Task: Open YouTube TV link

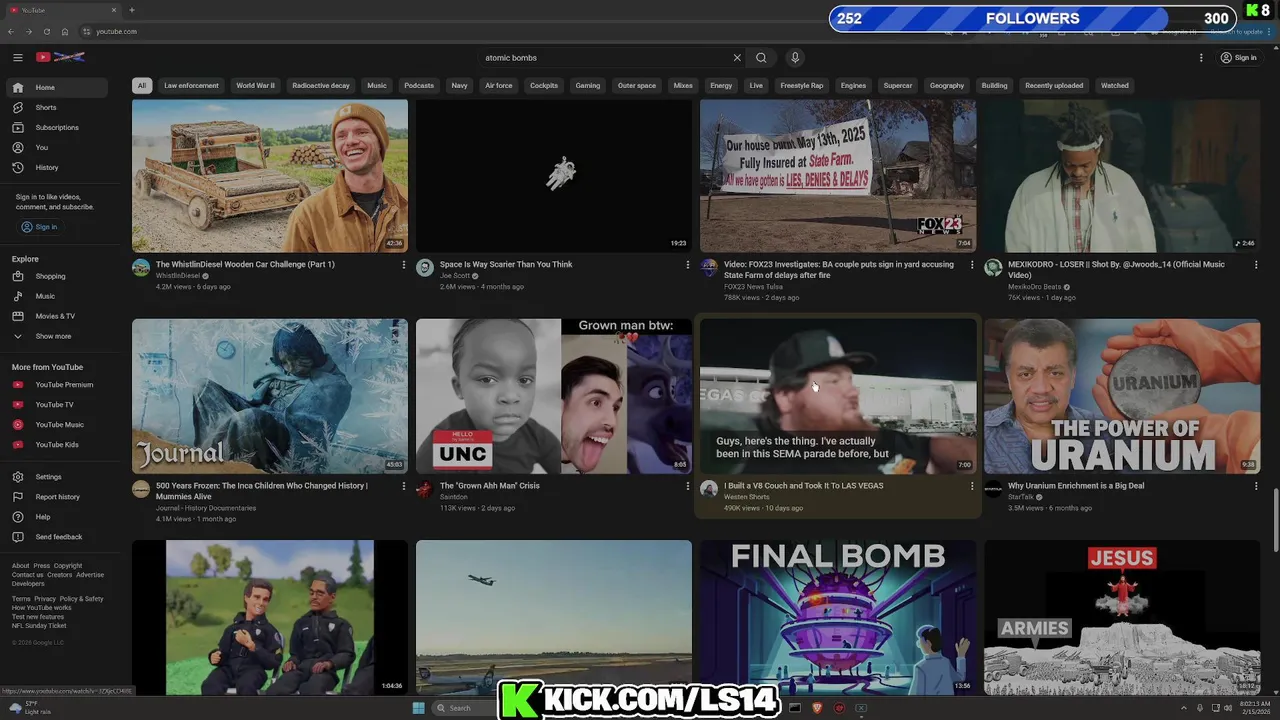Action: [x=57, y=404]
